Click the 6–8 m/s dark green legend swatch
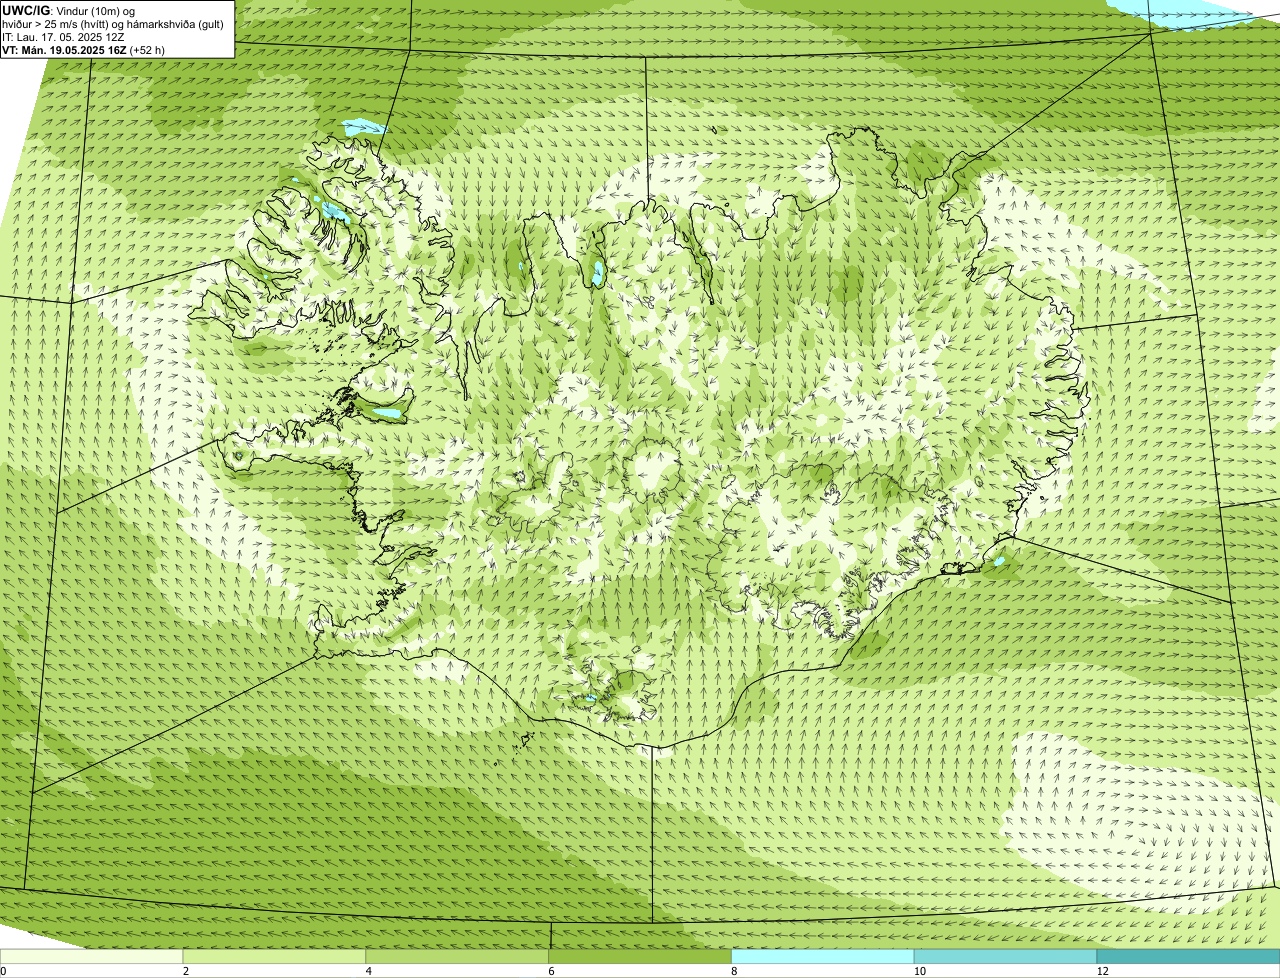1280x978 pixels. pyautogui.click(x=640, y=956)
